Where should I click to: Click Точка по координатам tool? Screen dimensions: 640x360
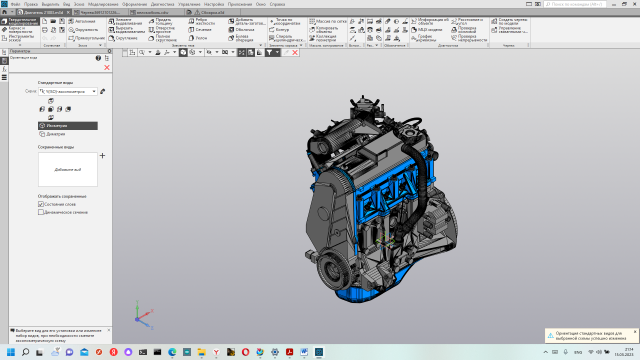(285, 21)
